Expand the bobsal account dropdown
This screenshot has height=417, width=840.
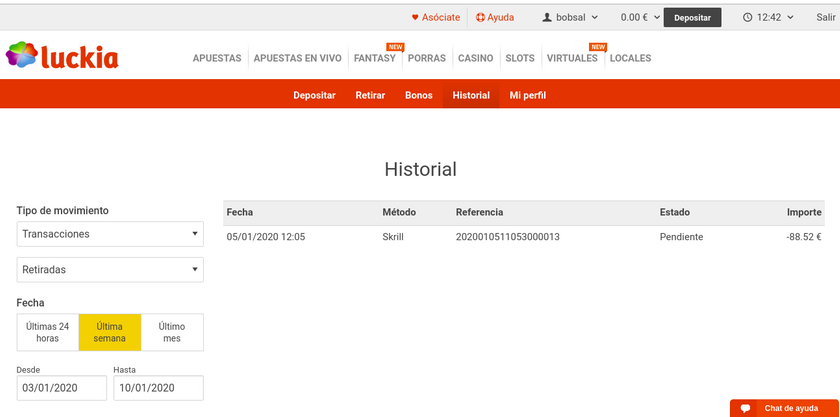[x=570, y=17]
